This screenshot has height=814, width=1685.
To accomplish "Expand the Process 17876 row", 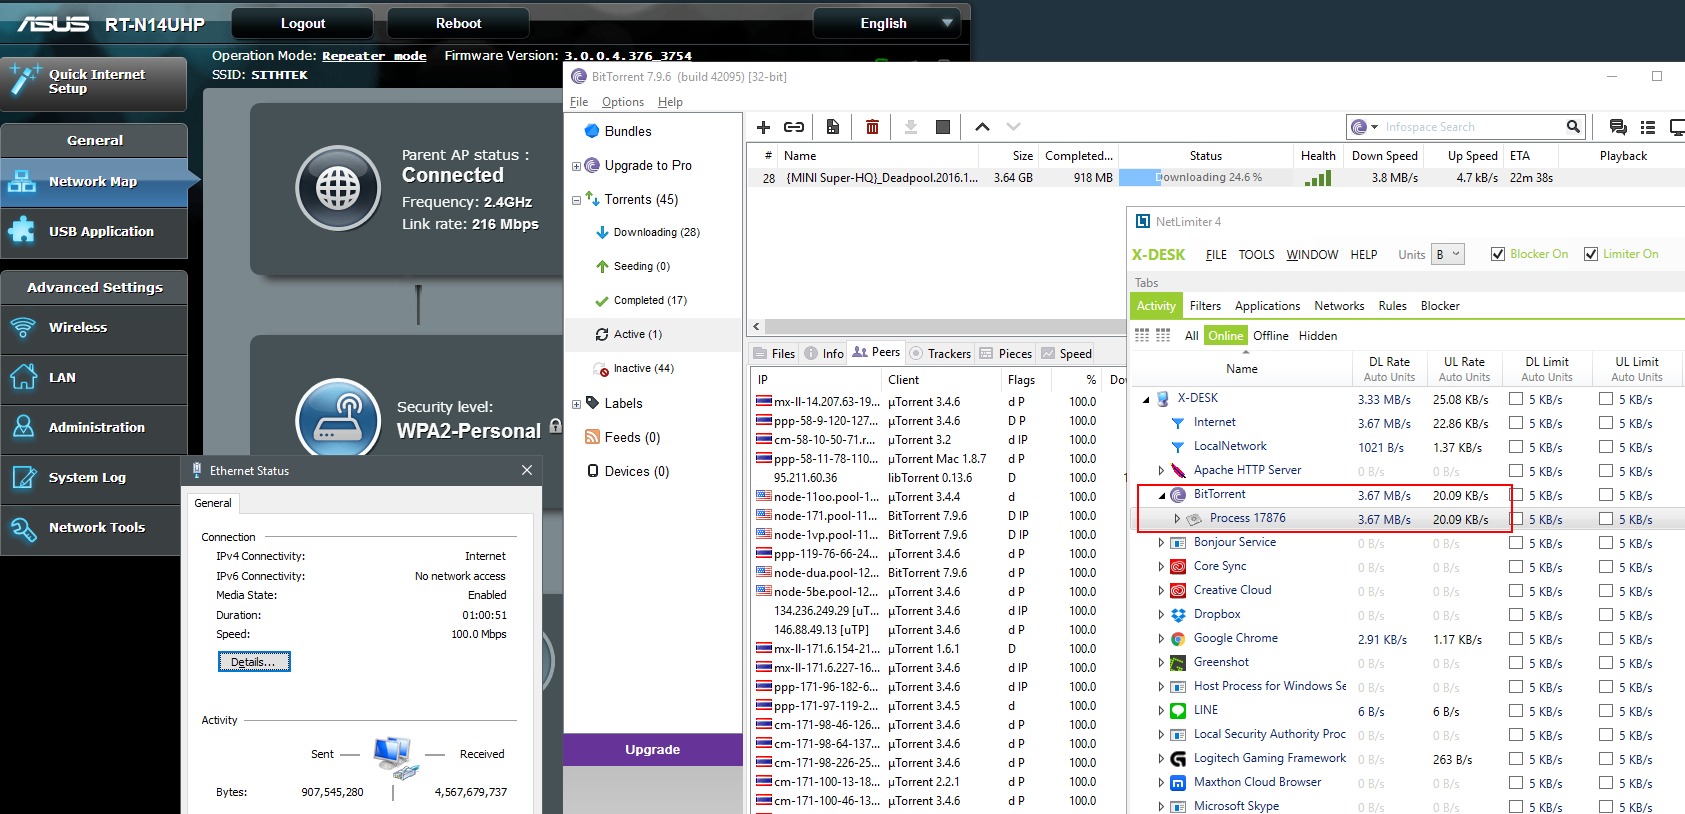I will click(x=1177, y=519).
